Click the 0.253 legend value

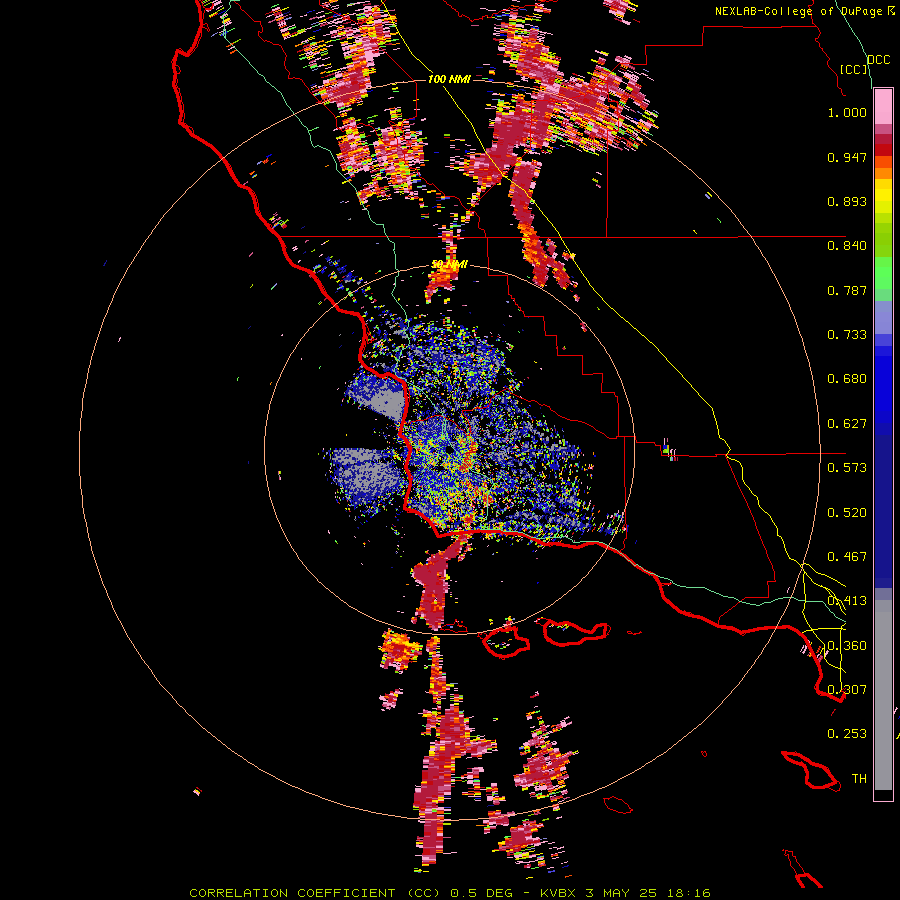[847, 734]
